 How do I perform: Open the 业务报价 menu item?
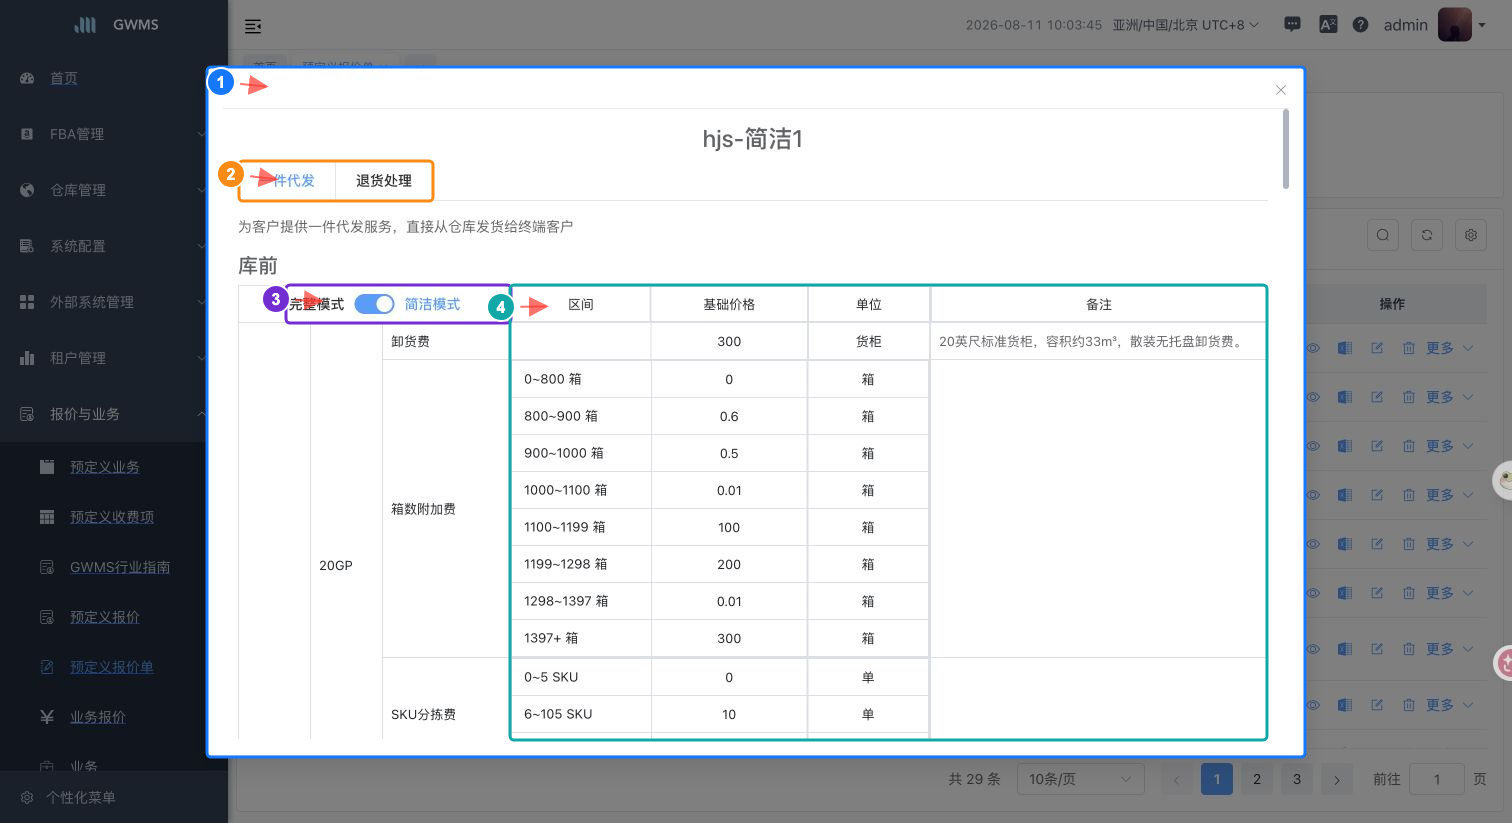(97, 717)
